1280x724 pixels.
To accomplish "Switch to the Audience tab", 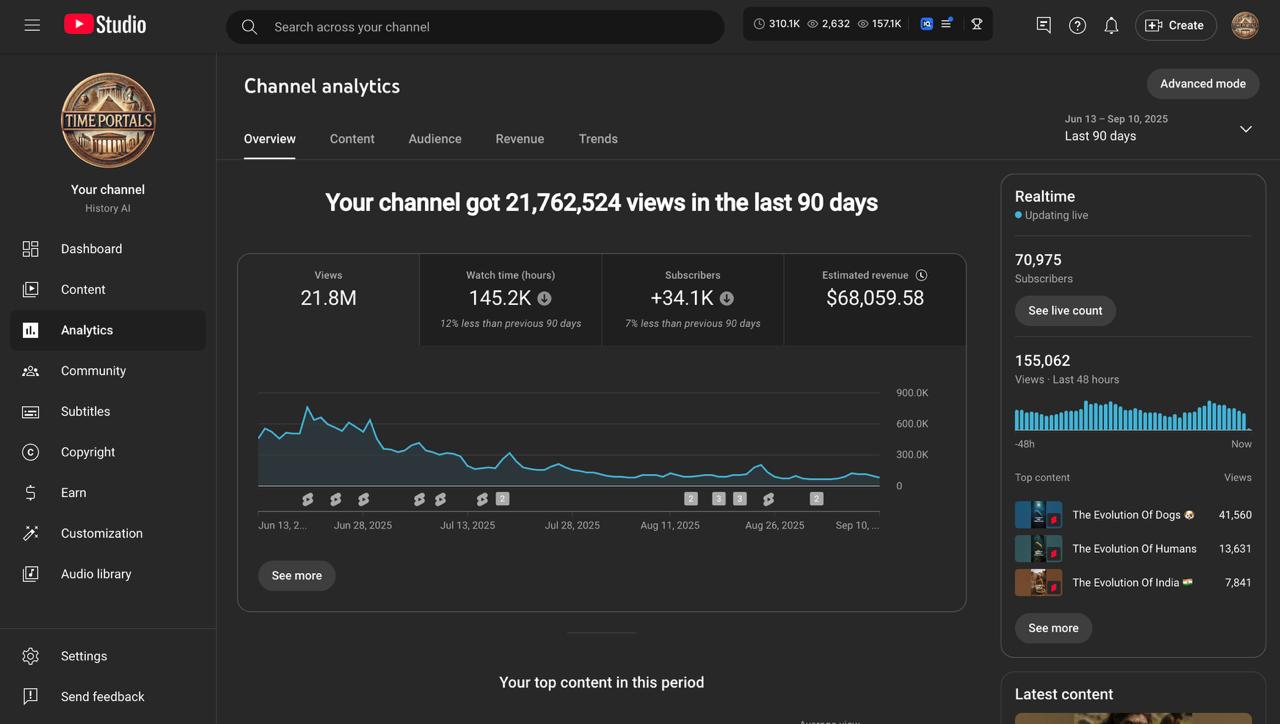I will pos(435,139).
